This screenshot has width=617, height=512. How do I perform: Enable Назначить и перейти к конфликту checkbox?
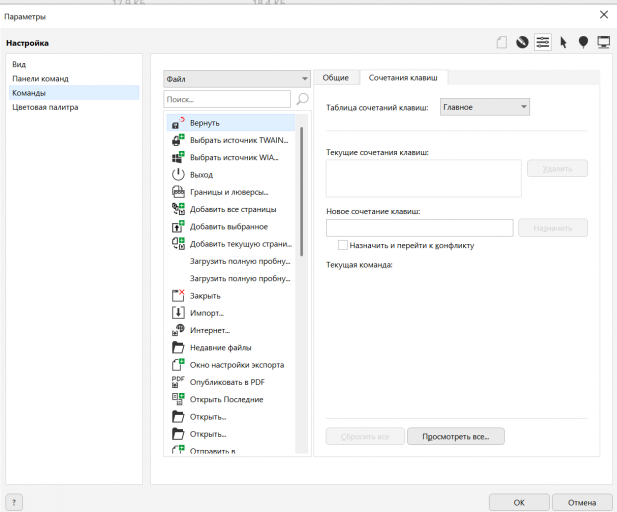click(343, 245)
